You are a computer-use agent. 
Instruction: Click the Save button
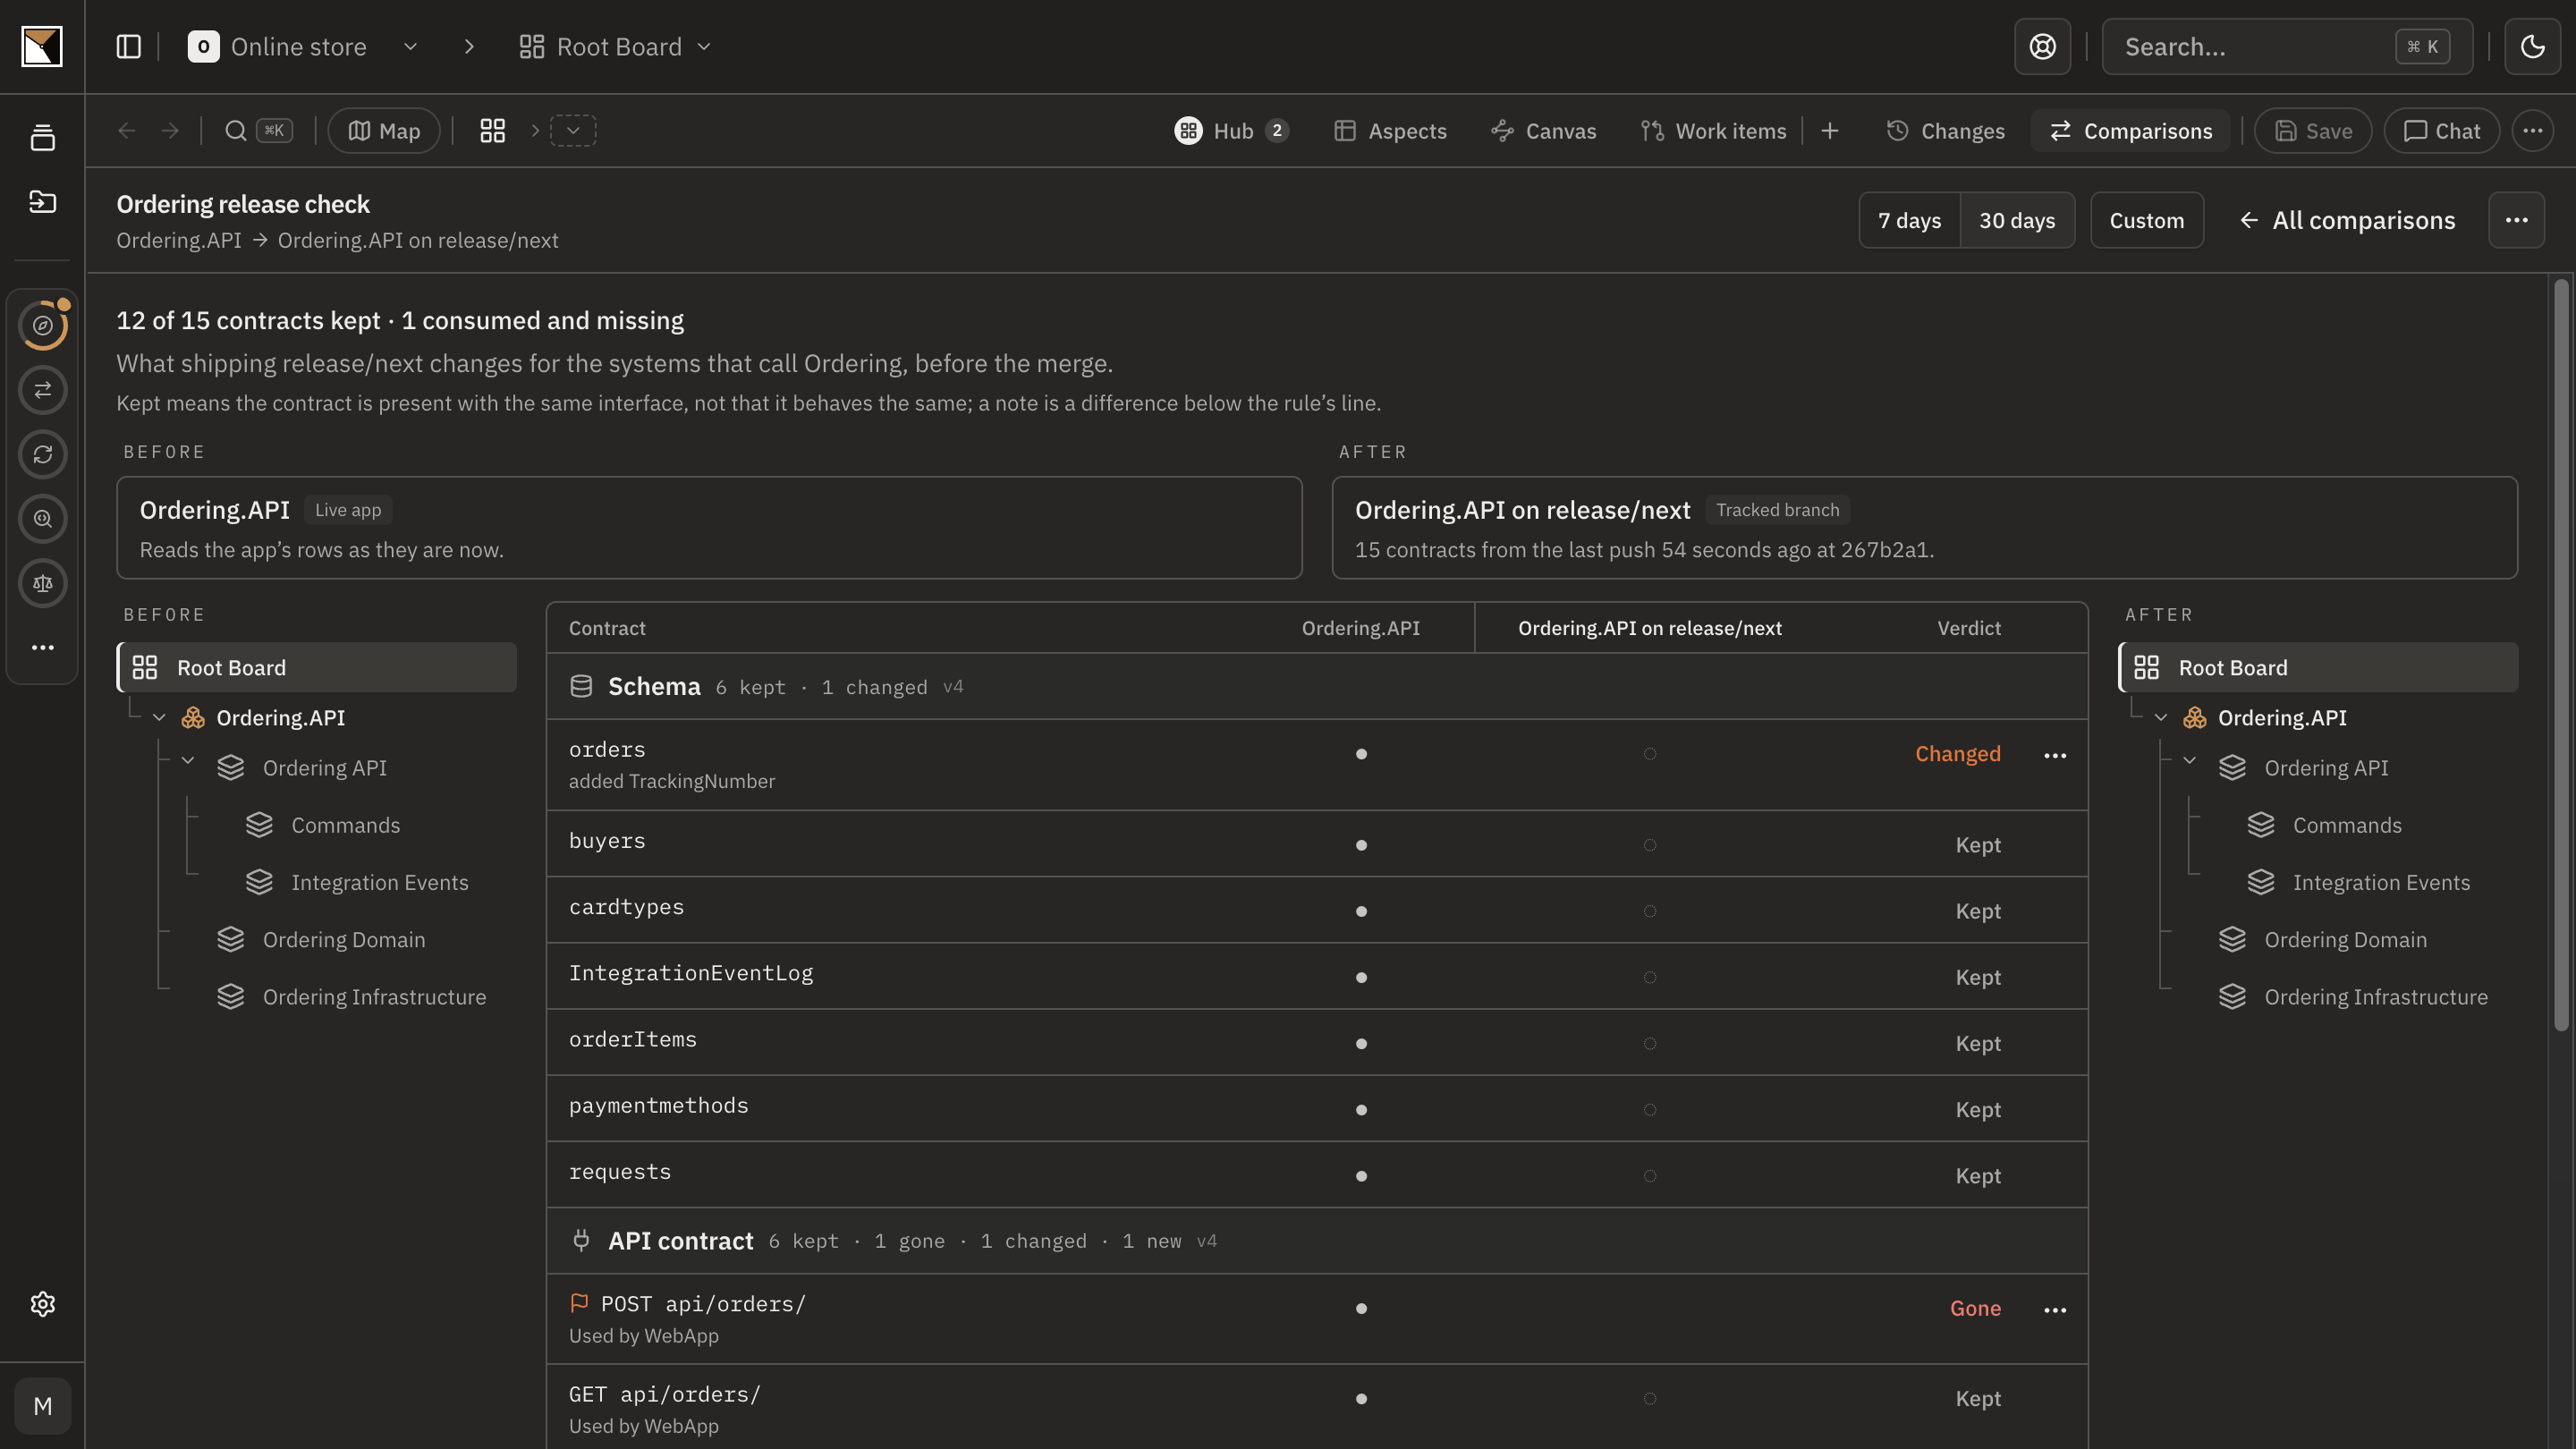tap(2313, 131)
